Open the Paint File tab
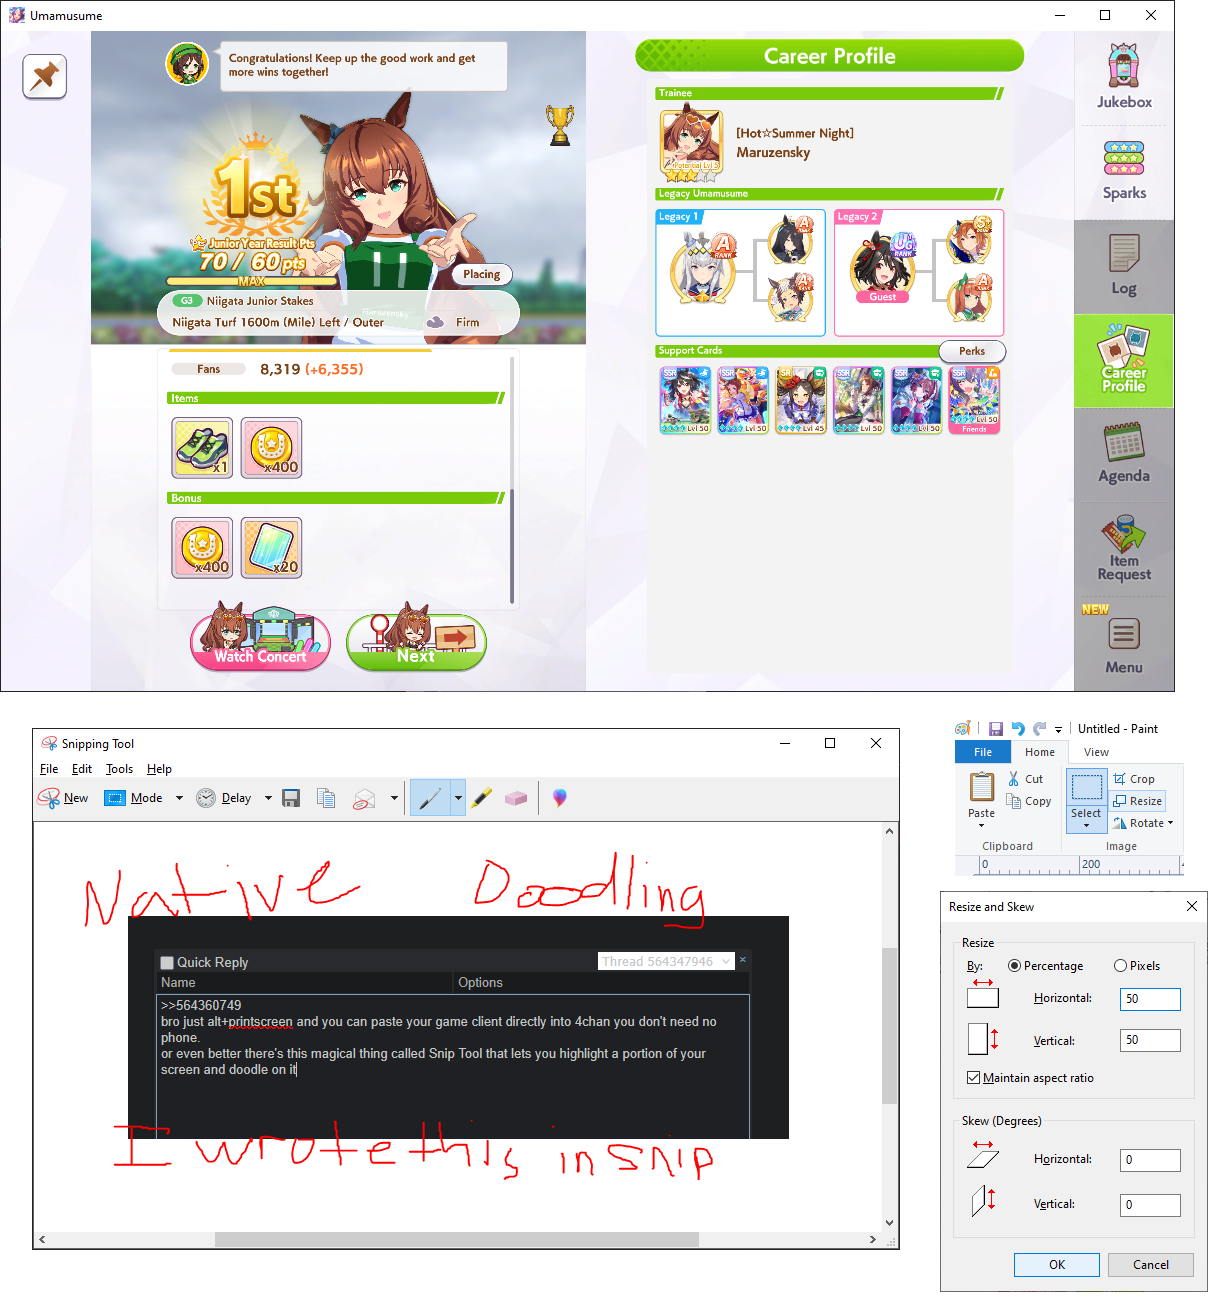 click(983, 752)
